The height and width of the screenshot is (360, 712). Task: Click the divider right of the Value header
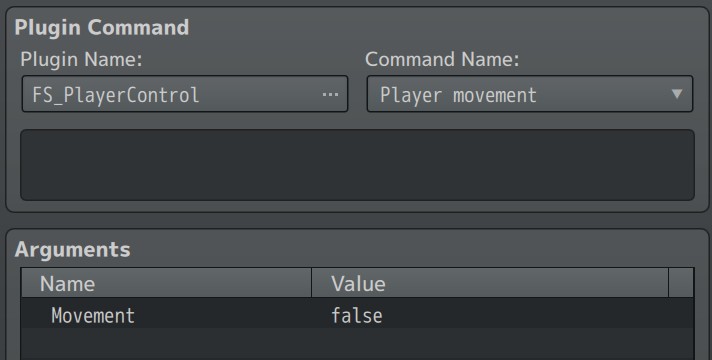tap(668, 283)
